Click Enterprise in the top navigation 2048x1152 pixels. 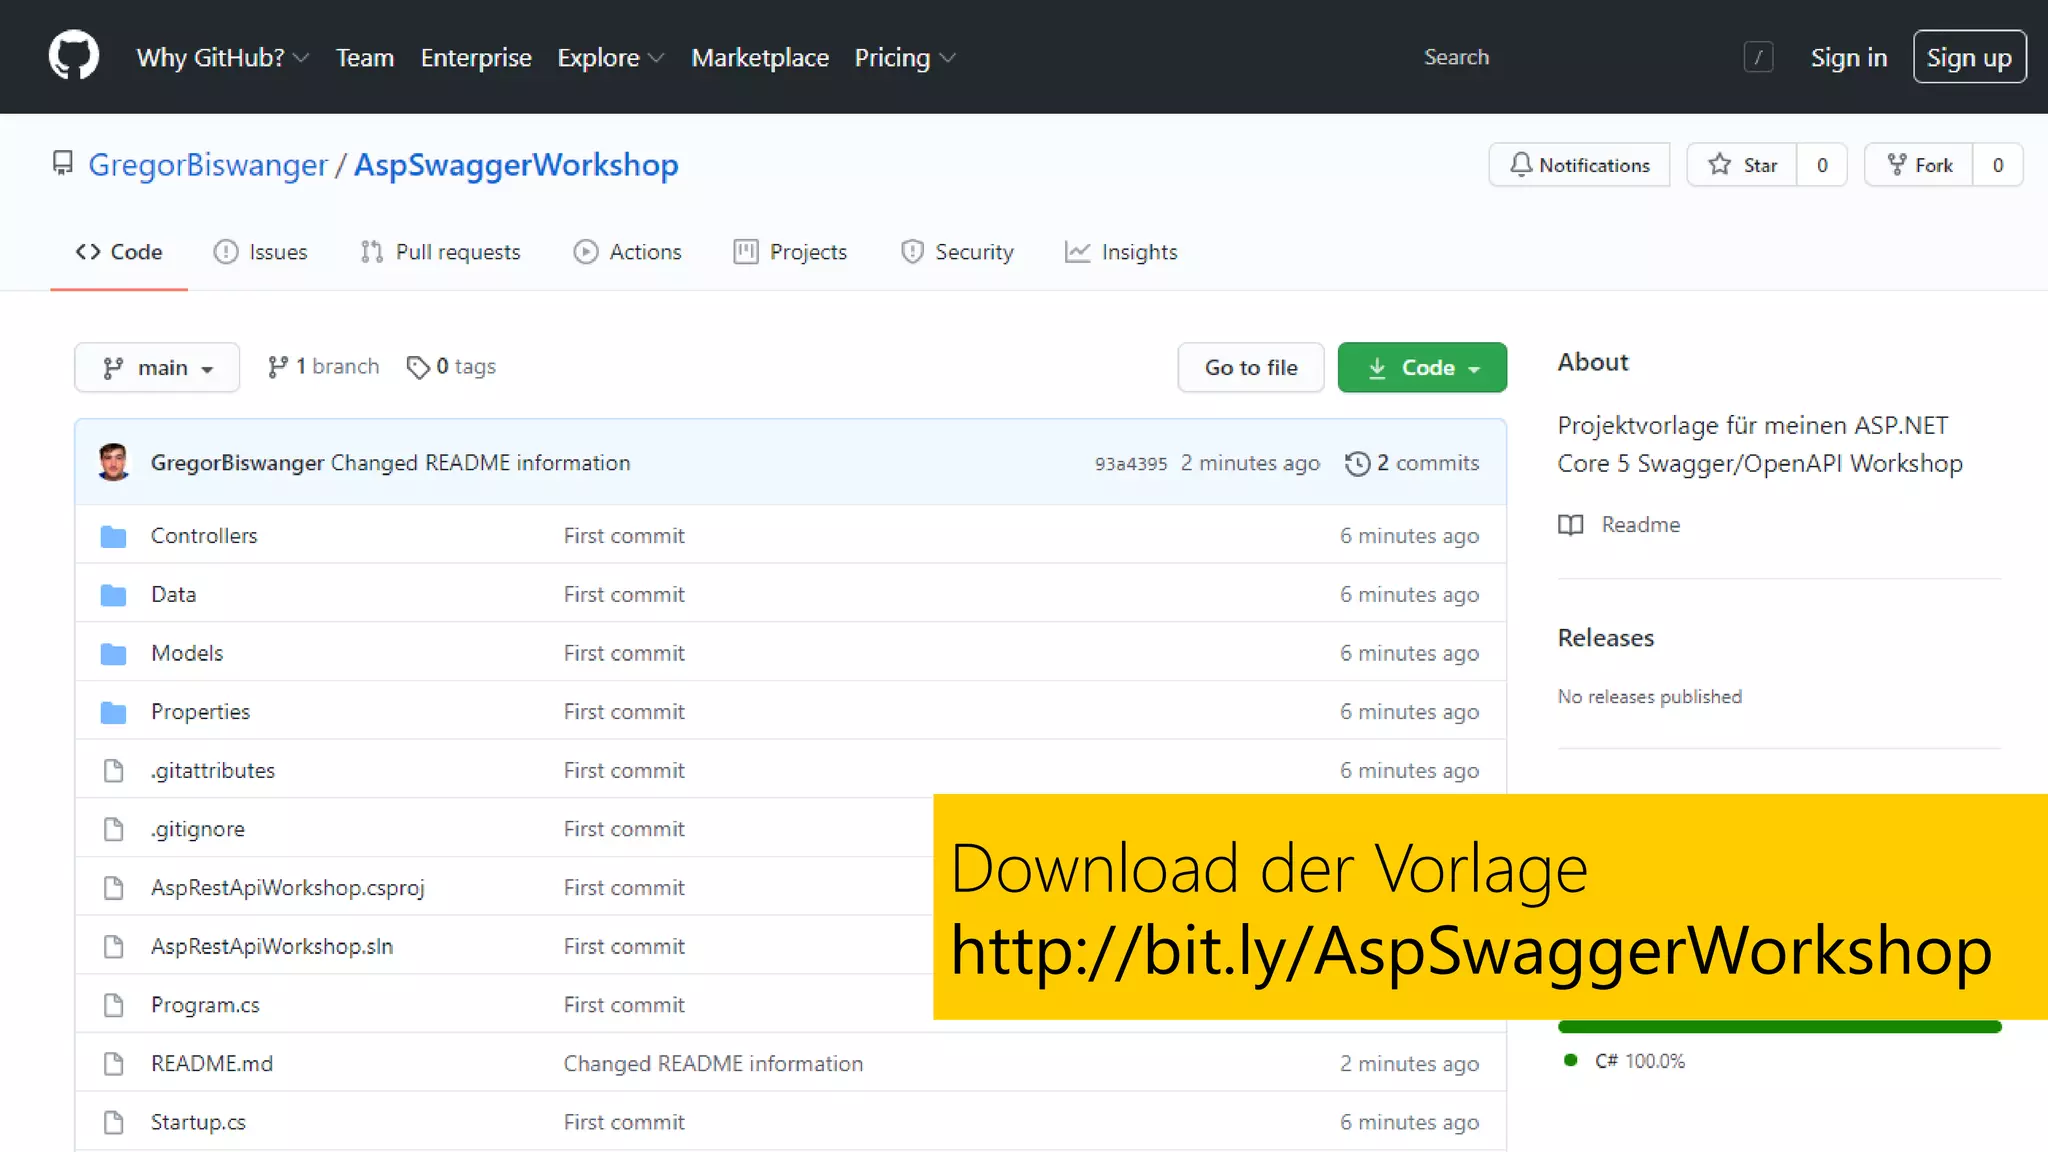(x=476, y=57)
